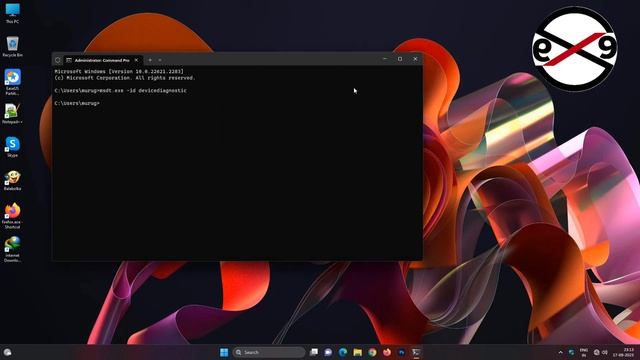The image size is (640, 360).
Task: Open Task View from the taskbar
Action: [x=314, y=352]
